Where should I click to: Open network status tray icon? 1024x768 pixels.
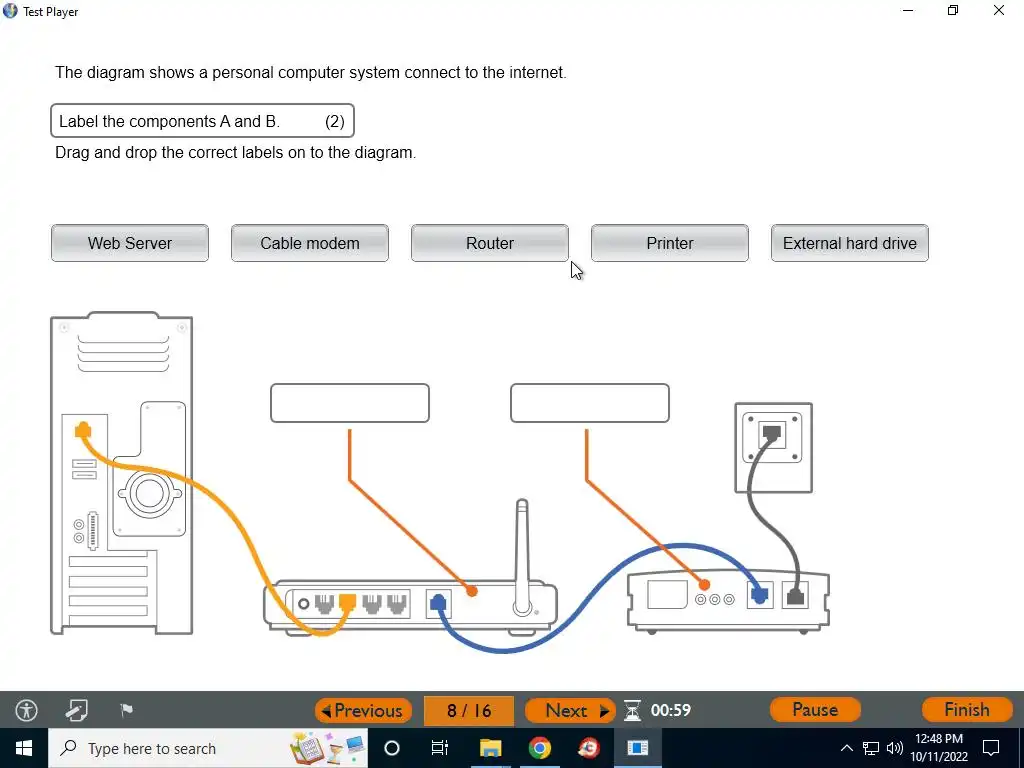click(x=871, y=748)
